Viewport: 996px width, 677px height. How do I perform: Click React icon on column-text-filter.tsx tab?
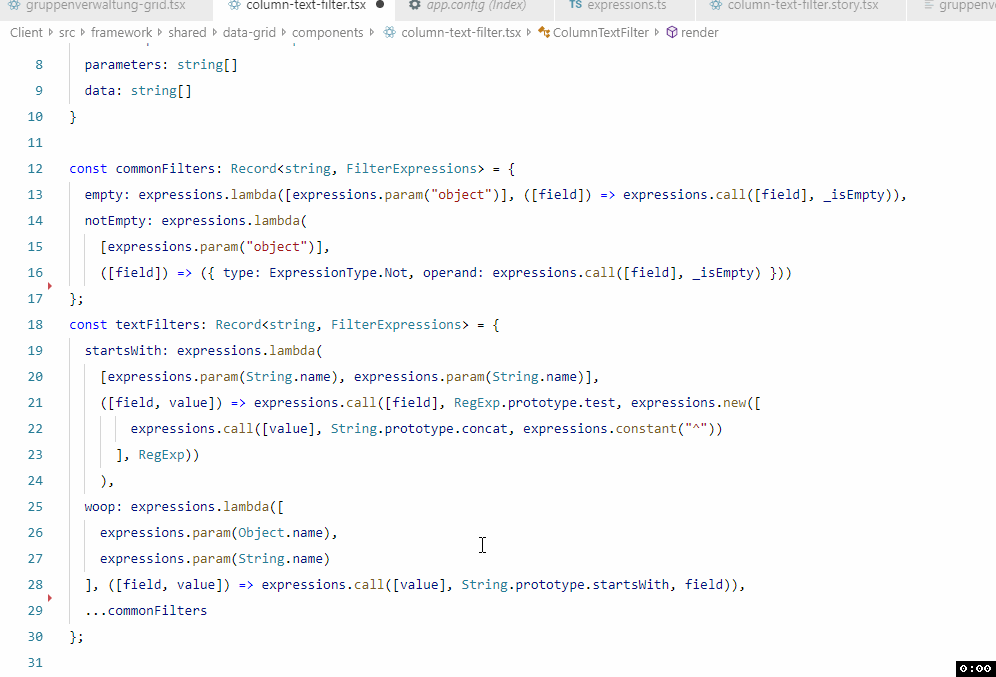click(234, 5)
